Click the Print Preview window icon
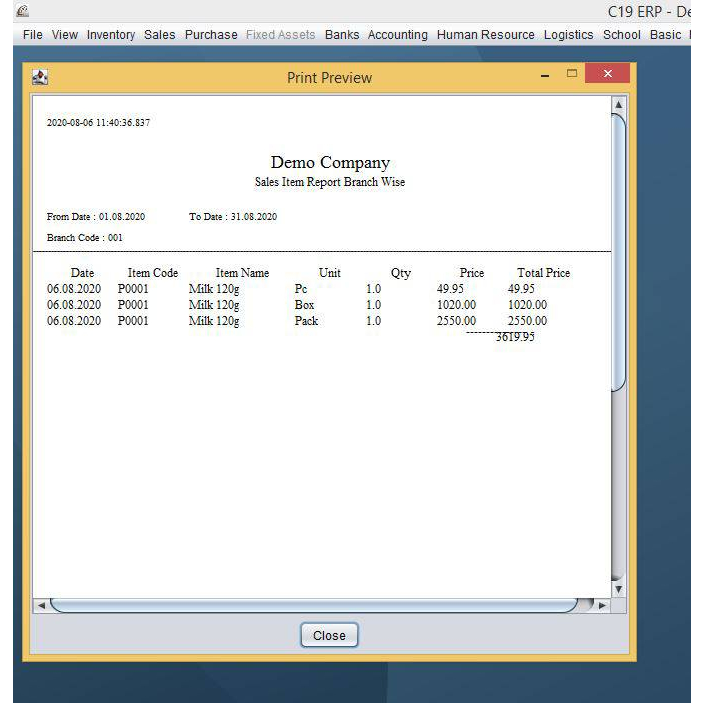The width and height of the screenshot is (703, 703). pos(40,77)
